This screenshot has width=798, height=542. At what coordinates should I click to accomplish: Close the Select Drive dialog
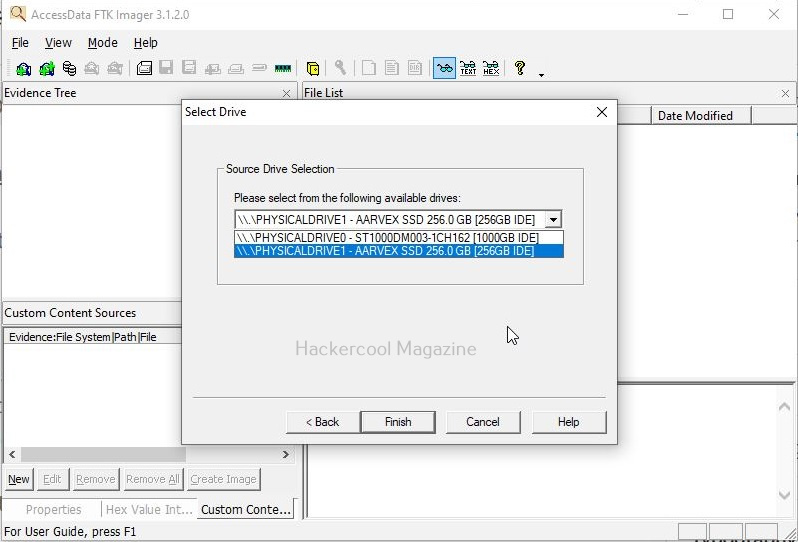pos(601,112)
